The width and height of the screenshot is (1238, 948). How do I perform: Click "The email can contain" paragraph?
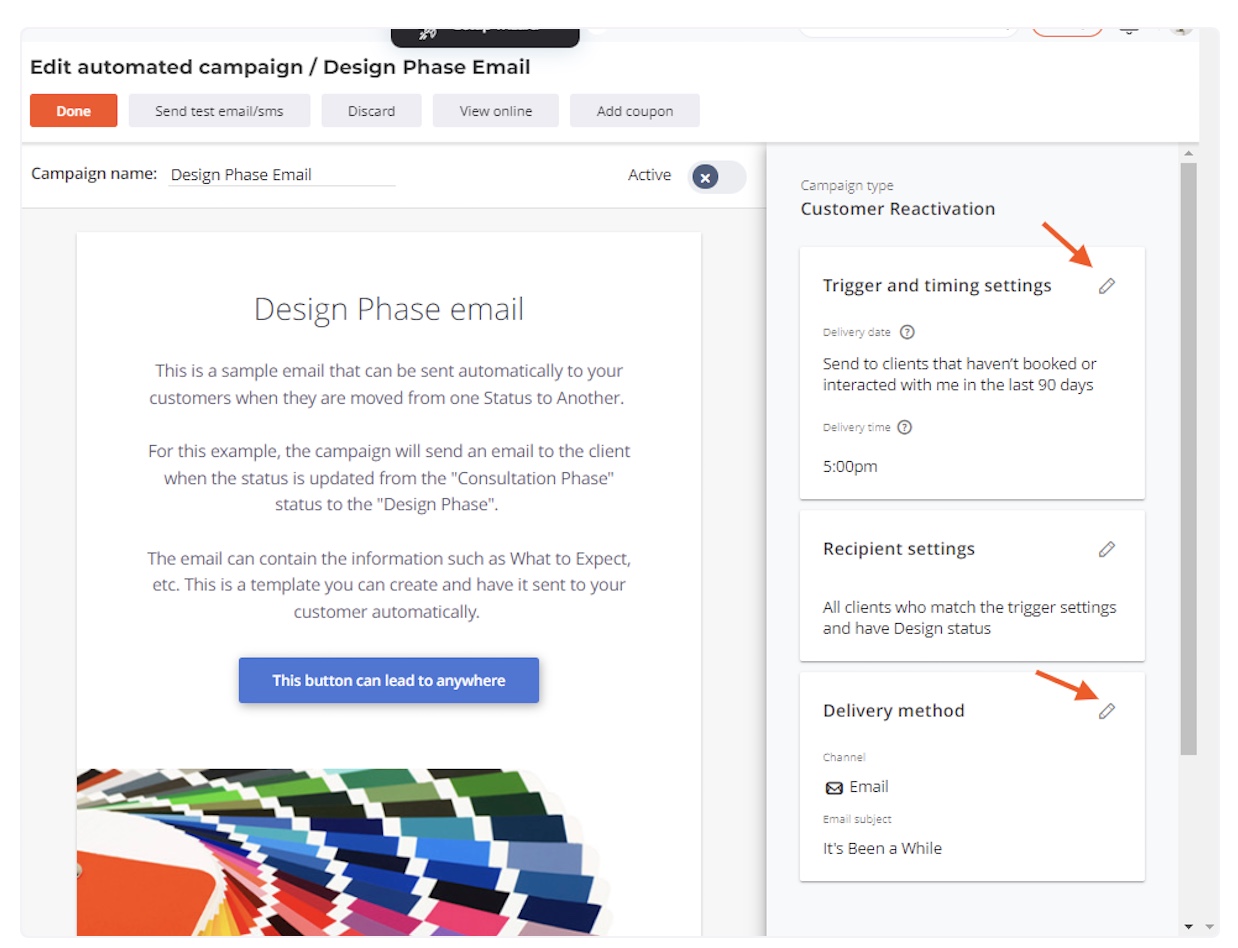tap(389, 585)
